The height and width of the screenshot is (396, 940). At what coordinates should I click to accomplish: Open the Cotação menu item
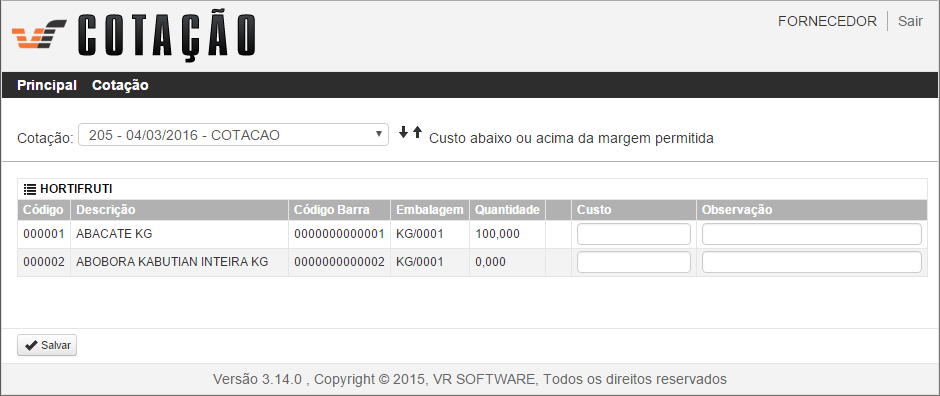120,85
